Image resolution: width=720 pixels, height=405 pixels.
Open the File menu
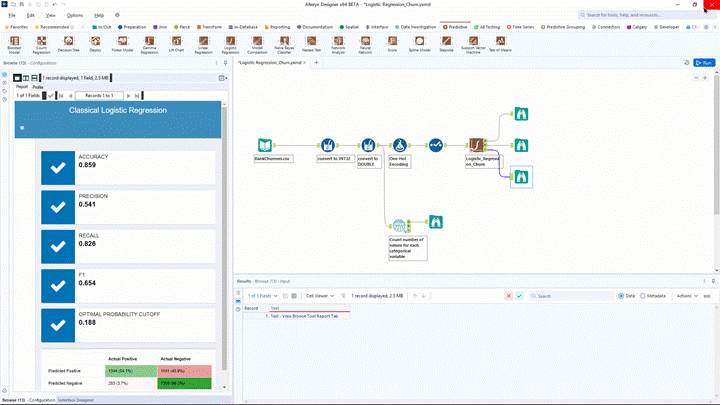tap(12, 15)
